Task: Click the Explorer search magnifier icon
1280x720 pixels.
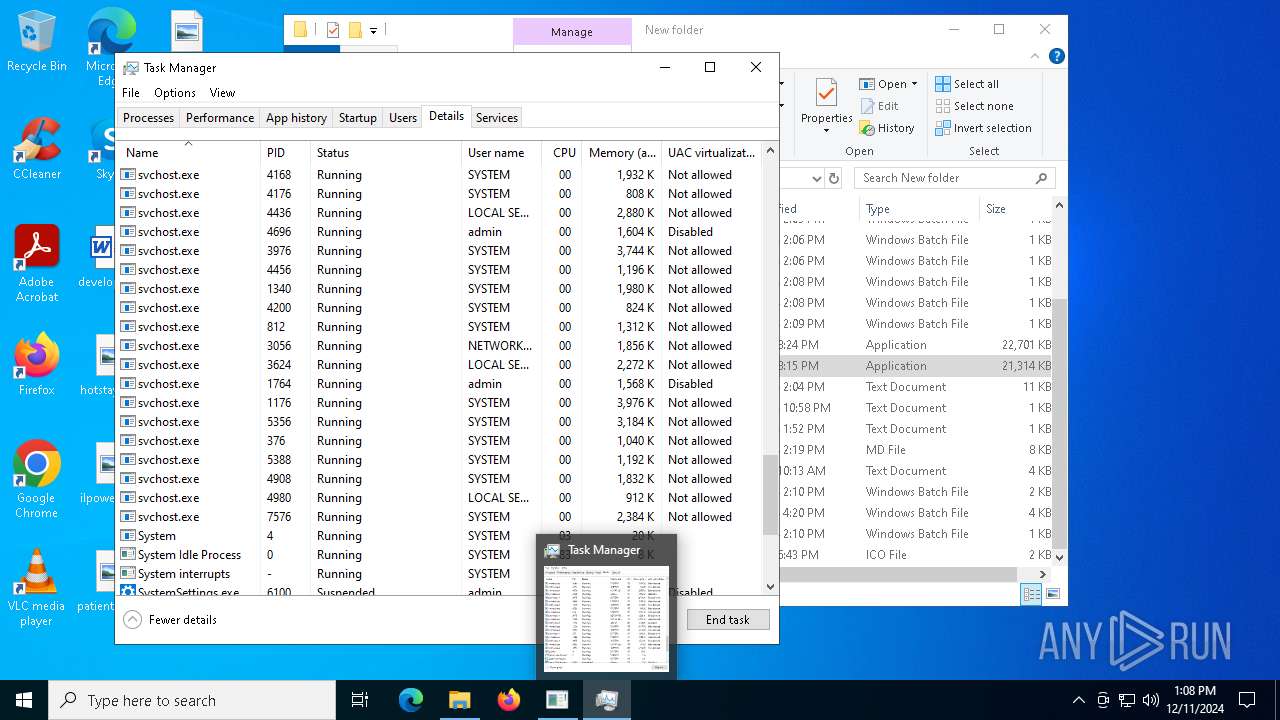Action: pyautogui.click(x=1042, y=178)
